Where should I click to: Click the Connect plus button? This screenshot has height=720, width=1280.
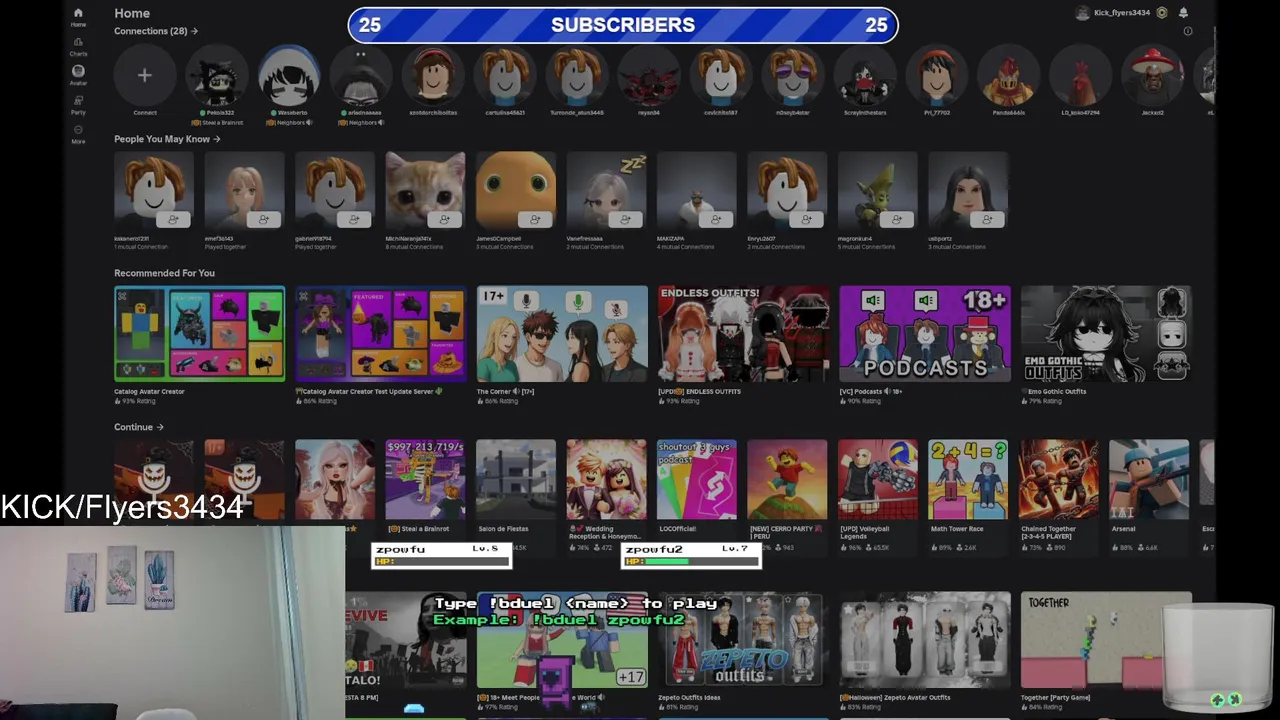(x=145, y=75)
